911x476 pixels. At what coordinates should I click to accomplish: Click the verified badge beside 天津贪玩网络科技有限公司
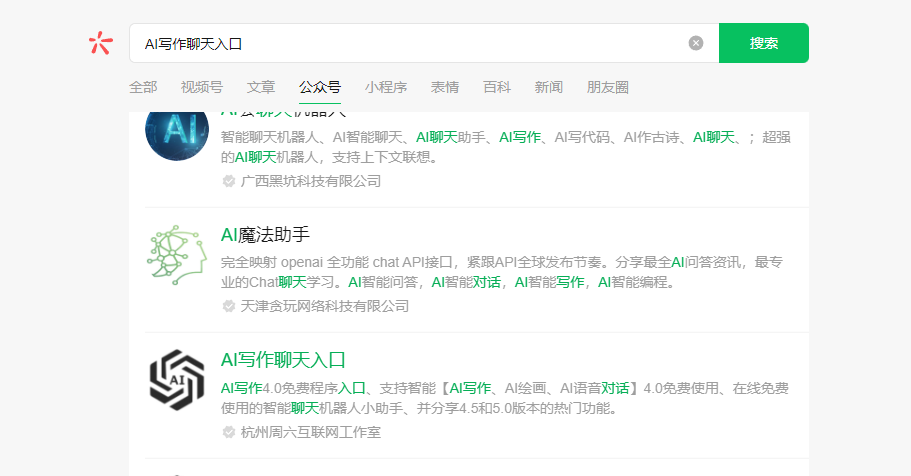229,306
